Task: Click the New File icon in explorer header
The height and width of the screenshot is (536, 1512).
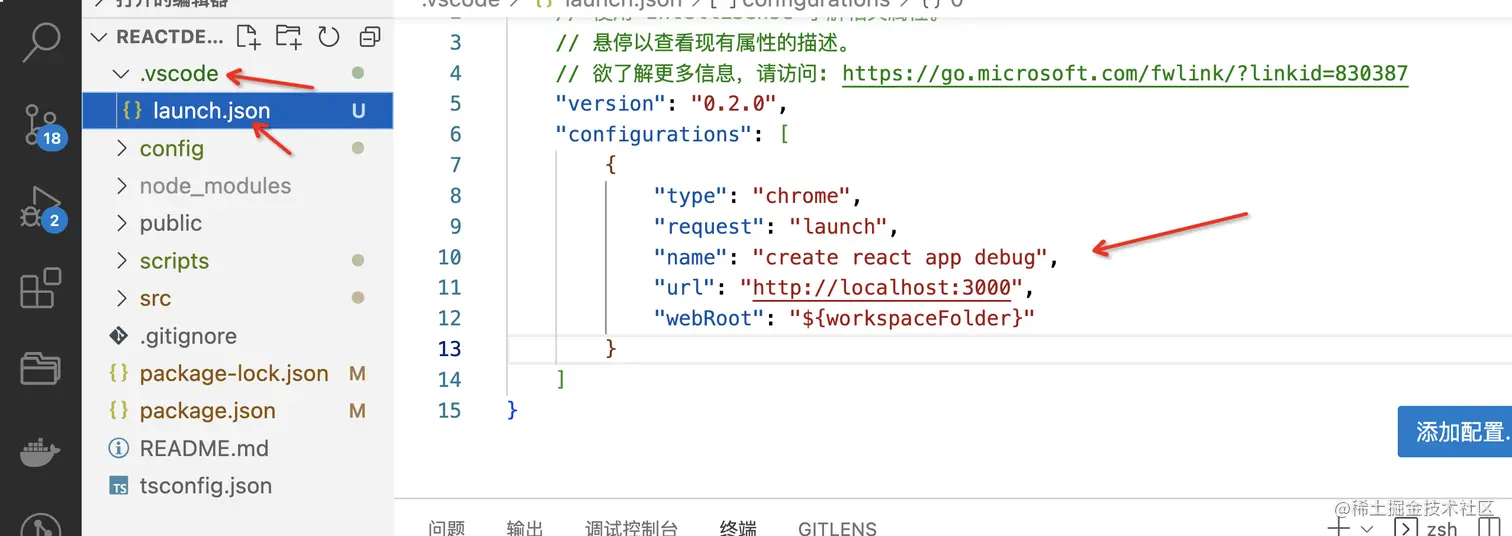Action: [247, 37]
